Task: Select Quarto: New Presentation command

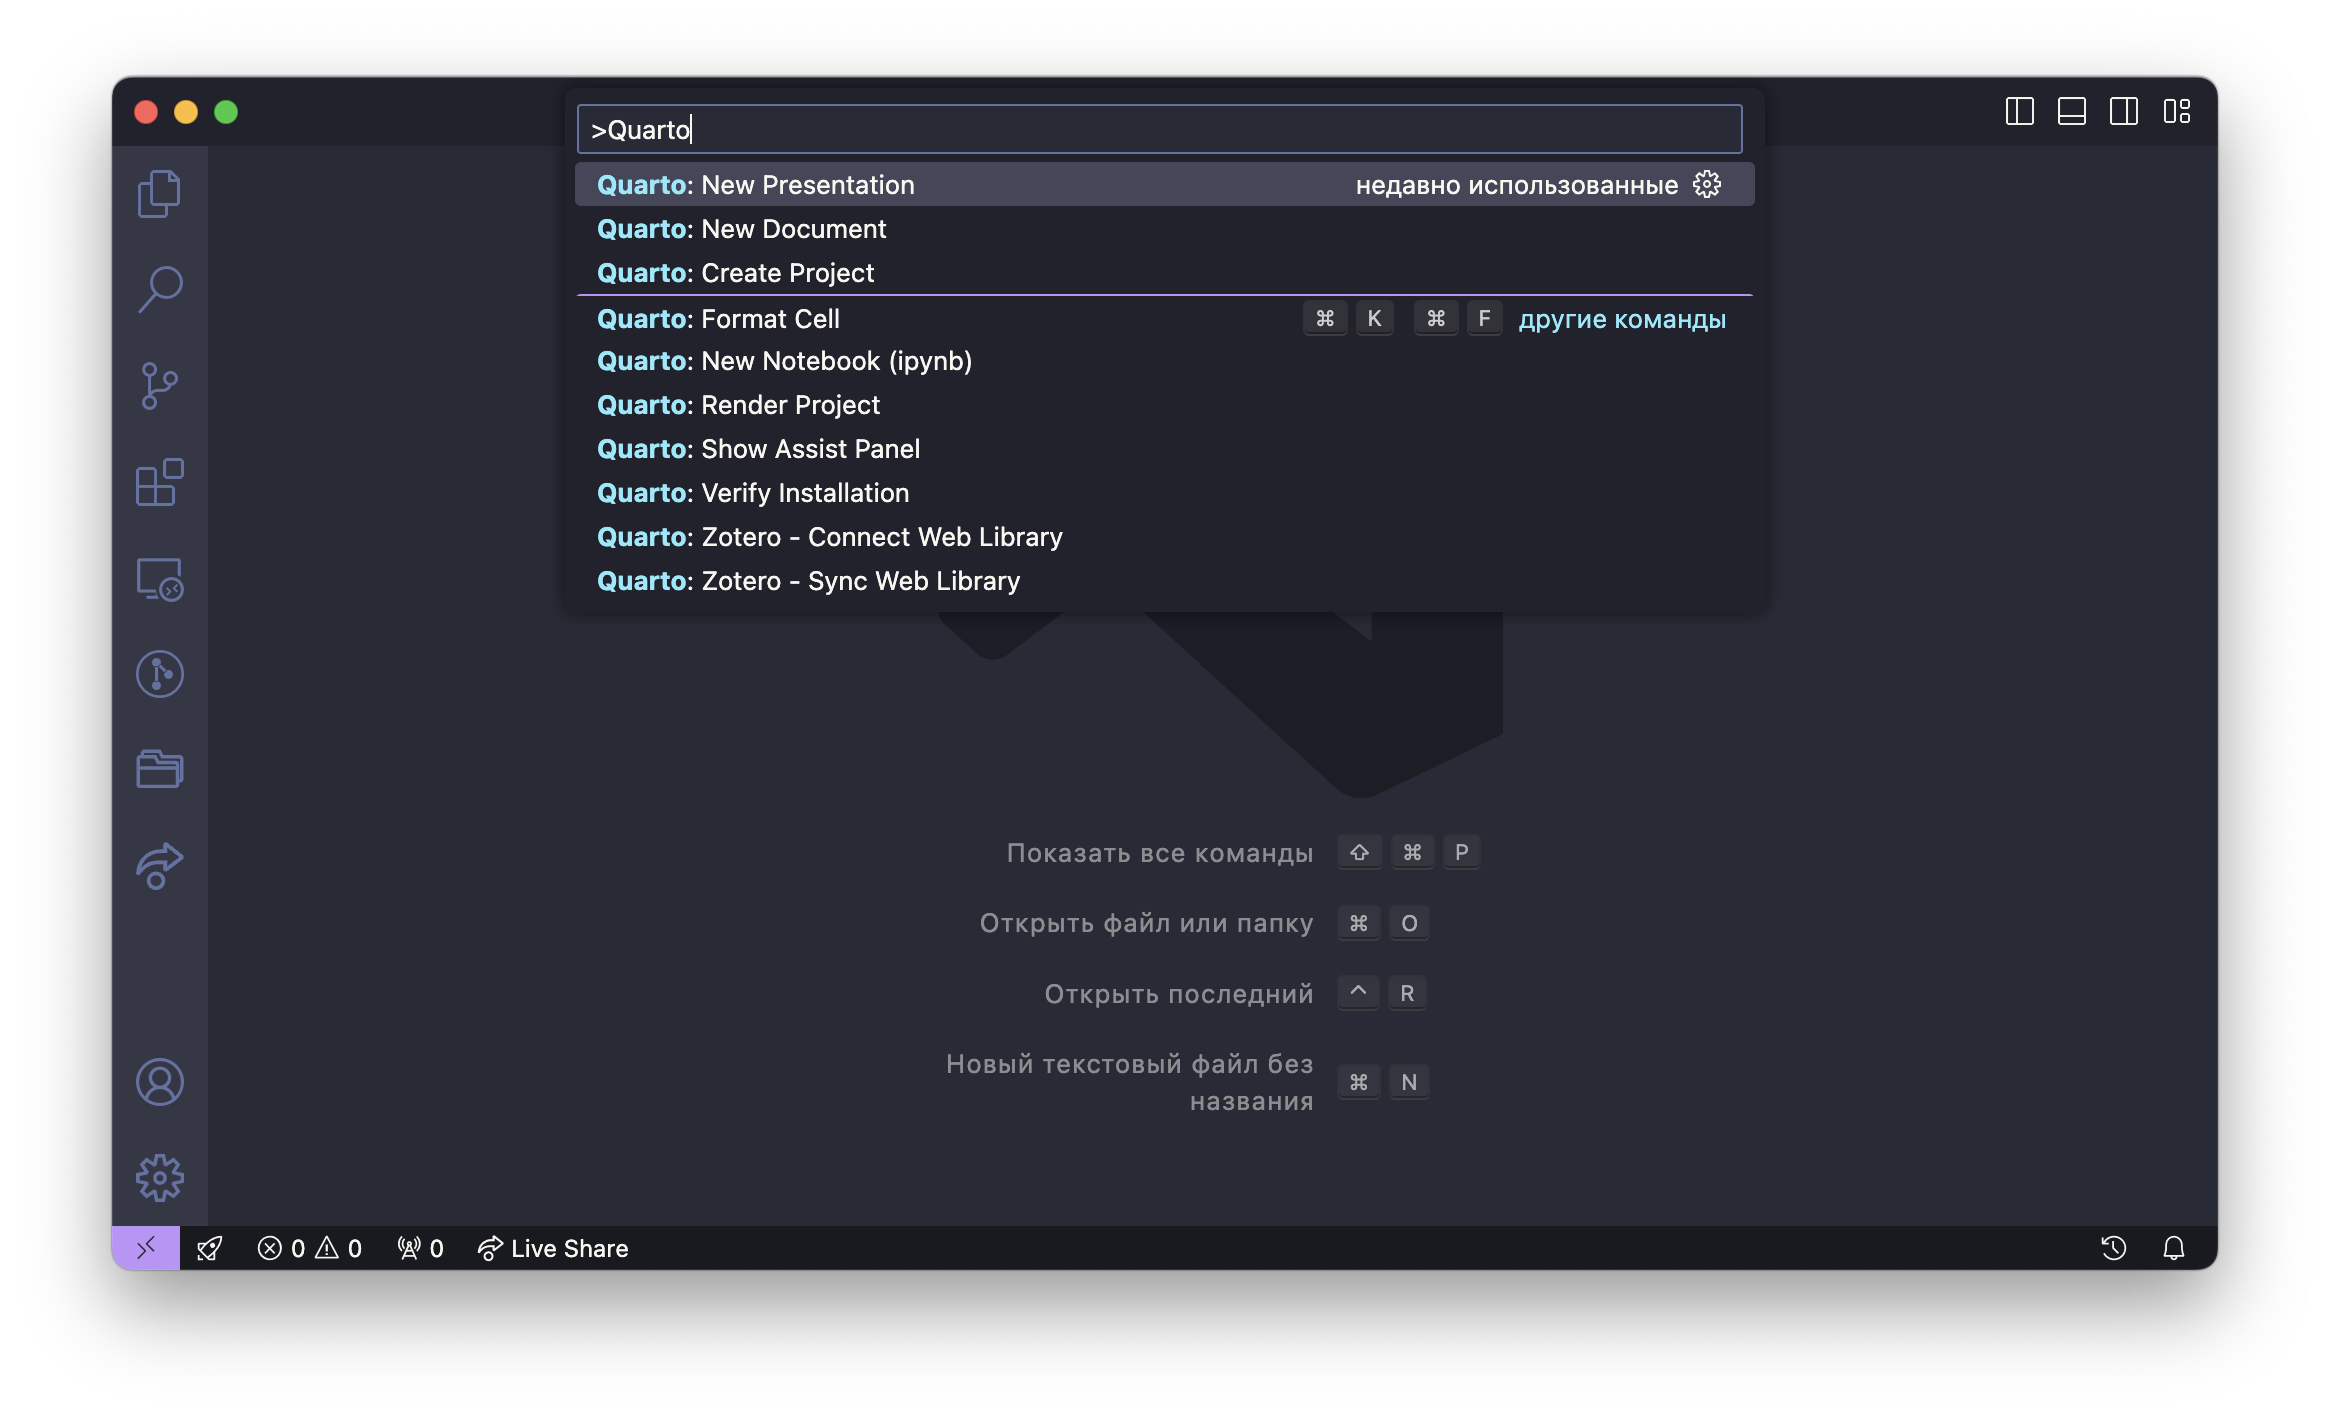Action: 1164,185
